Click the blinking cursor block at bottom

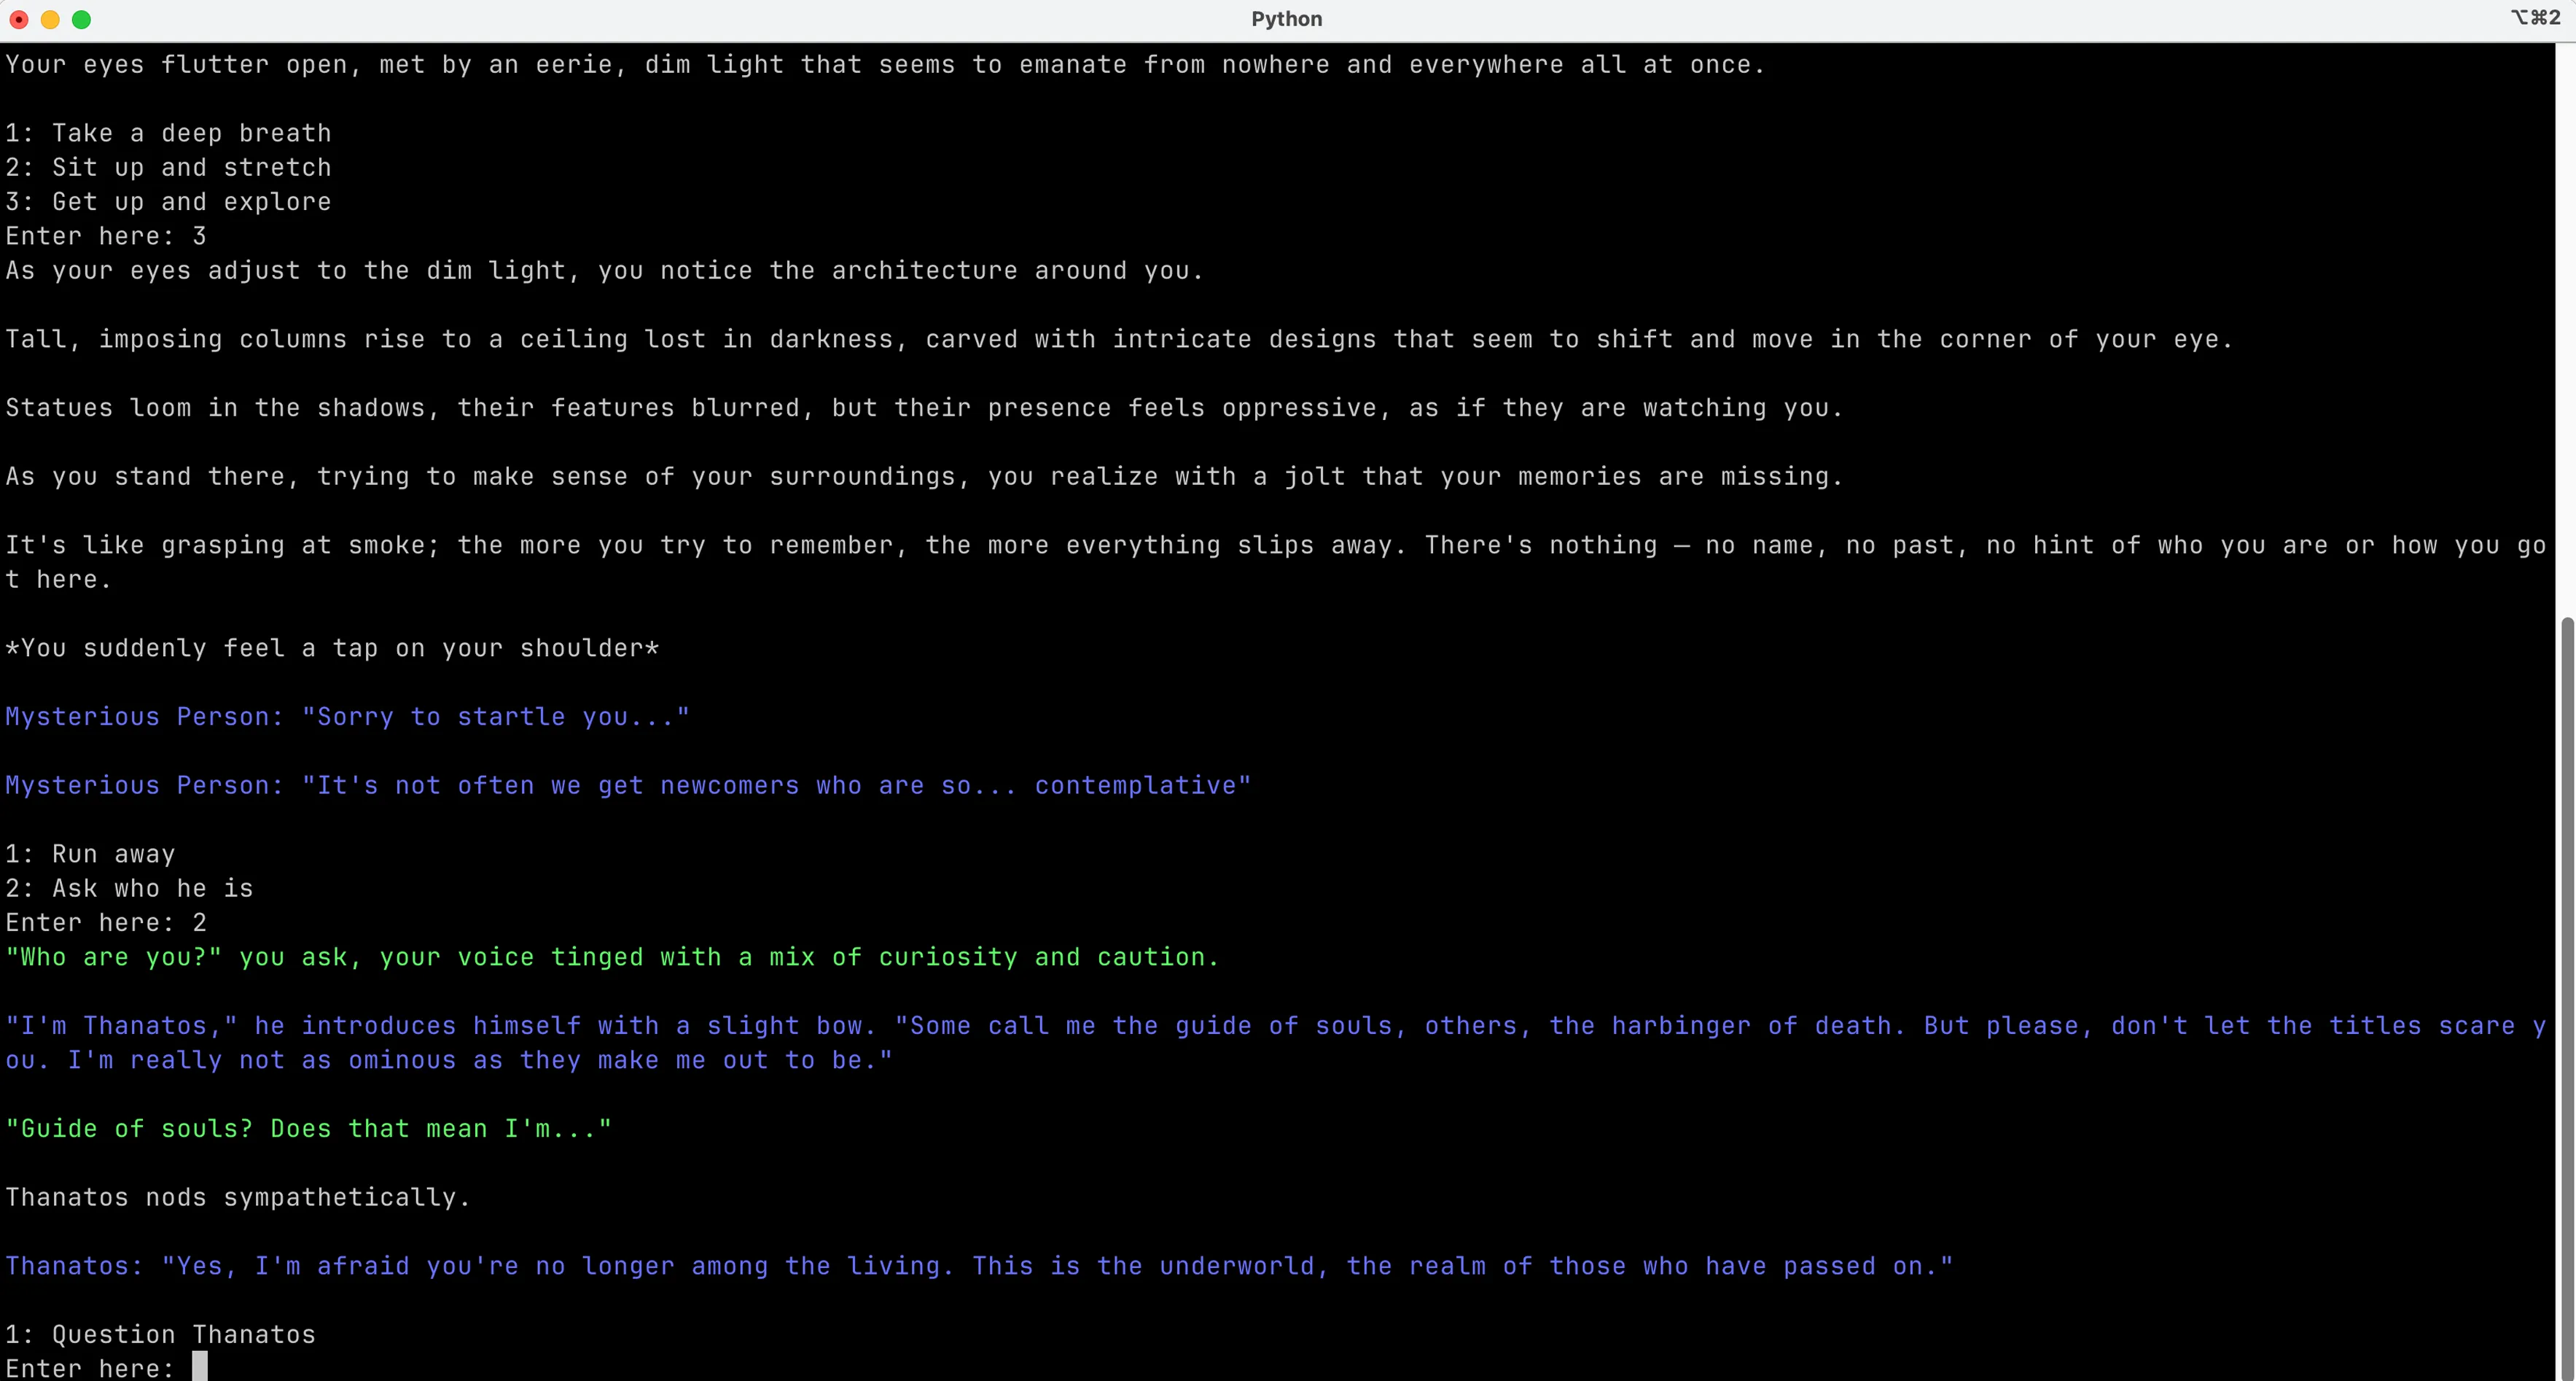point(199,1366)
